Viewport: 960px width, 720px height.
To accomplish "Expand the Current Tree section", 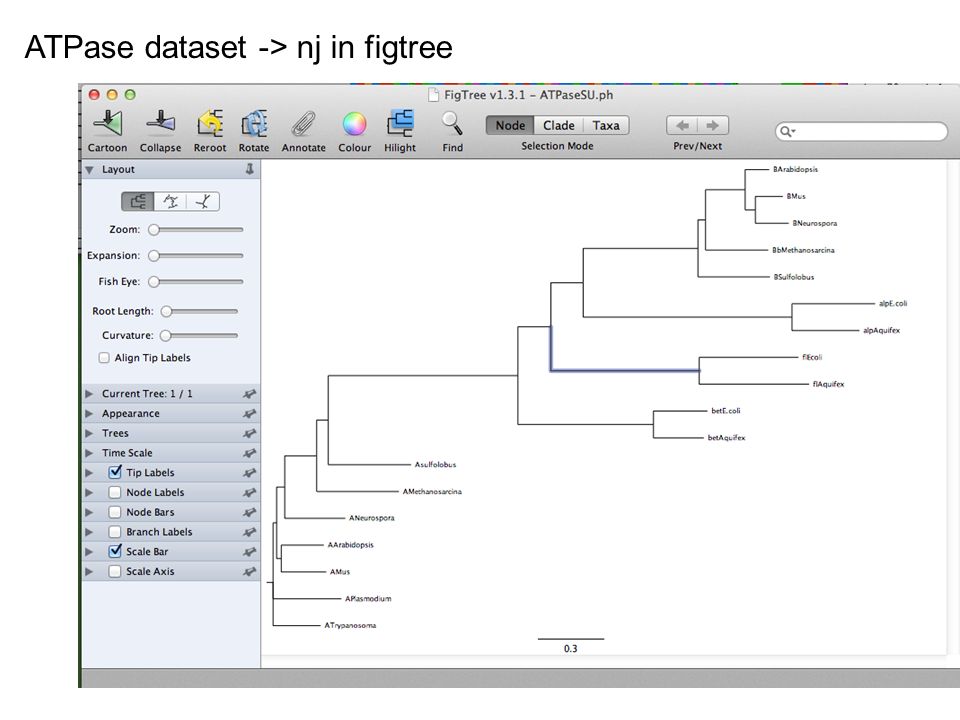I will (x=89, y=394).
